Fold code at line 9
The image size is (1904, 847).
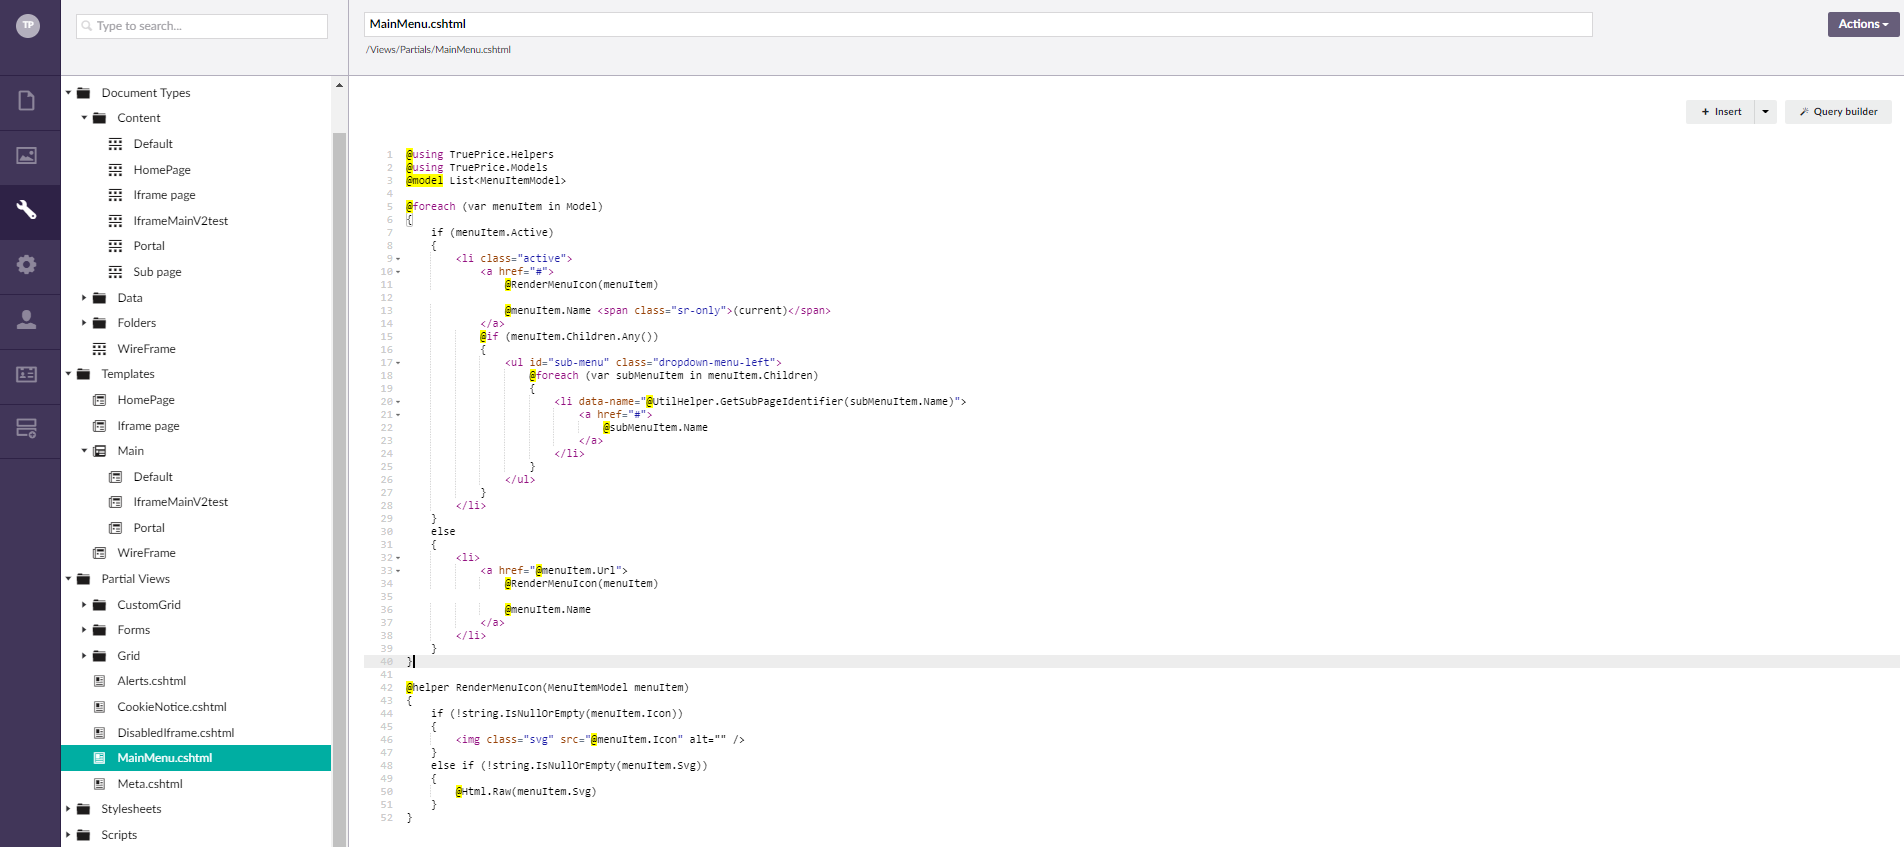398,259
